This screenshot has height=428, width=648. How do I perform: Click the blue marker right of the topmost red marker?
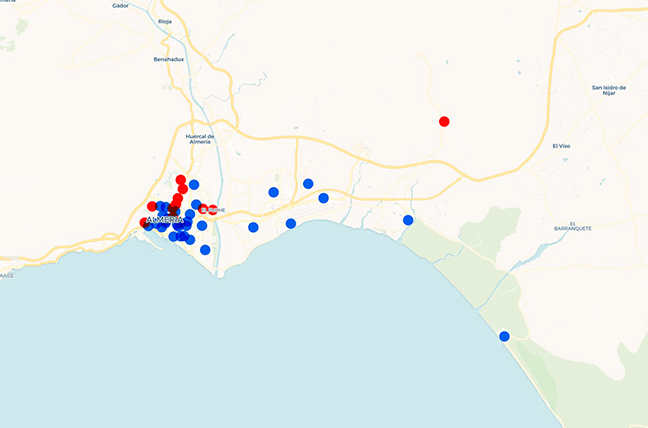point(194,184)
